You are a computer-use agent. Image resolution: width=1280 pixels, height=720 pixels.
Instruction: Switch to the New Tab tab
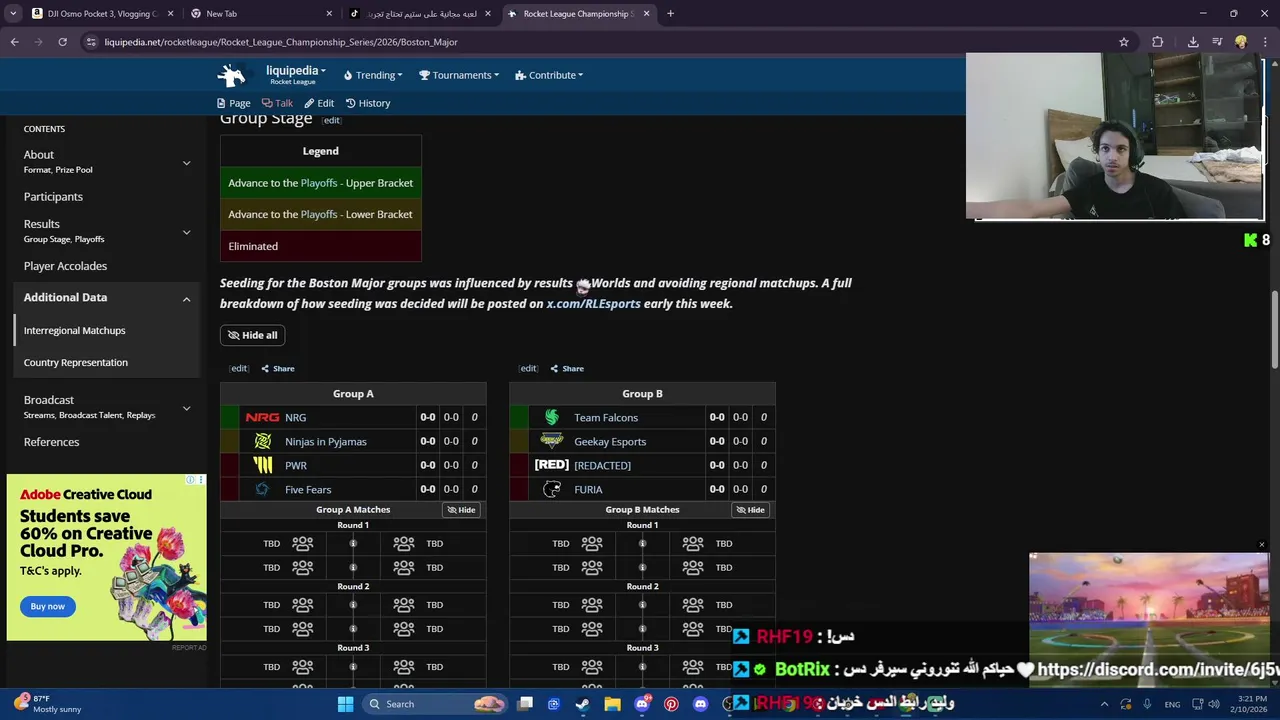(260, 14)
